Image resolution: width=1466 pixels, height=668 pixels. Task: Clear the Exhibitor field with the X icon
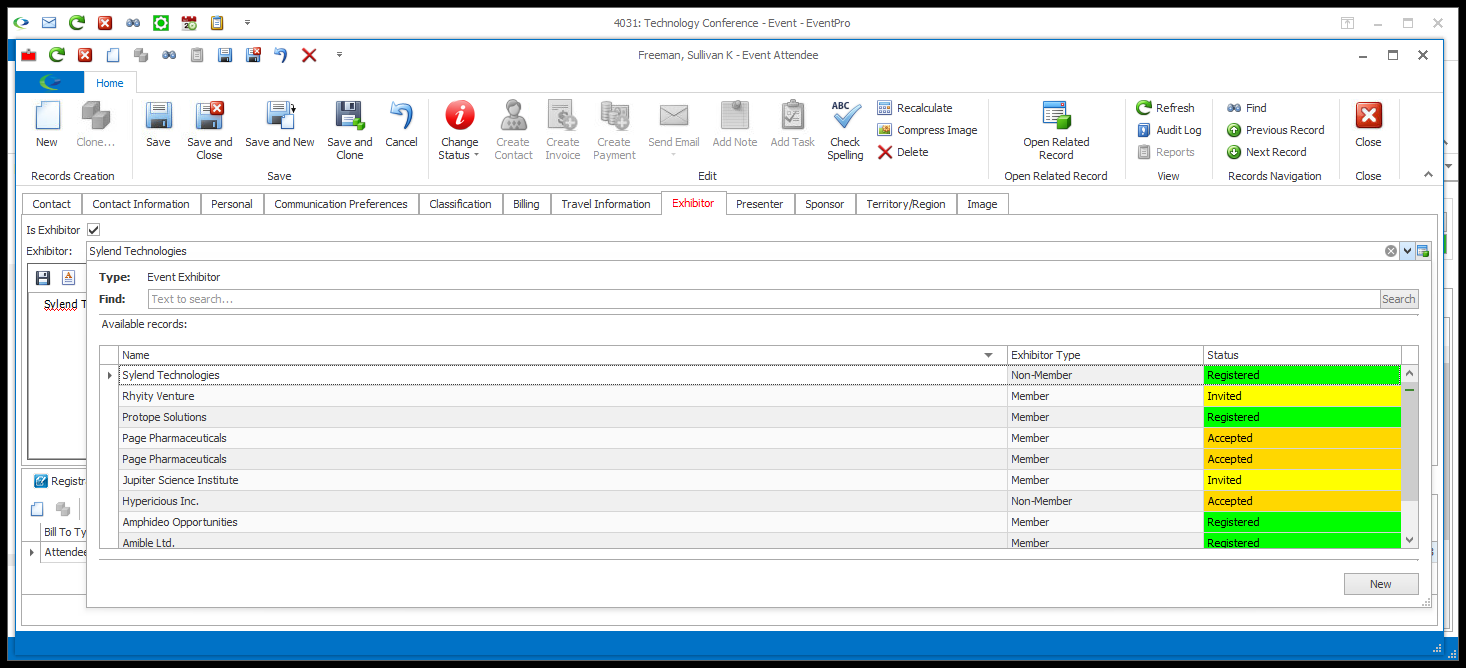coord(1391,251)
